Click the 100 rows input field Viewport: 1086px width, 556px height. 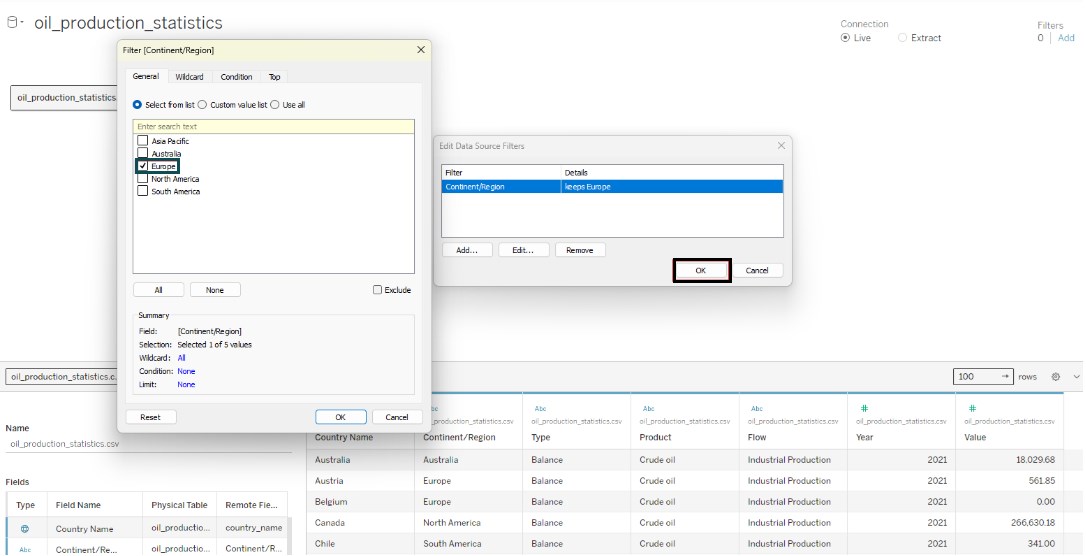tap(983, 377)
